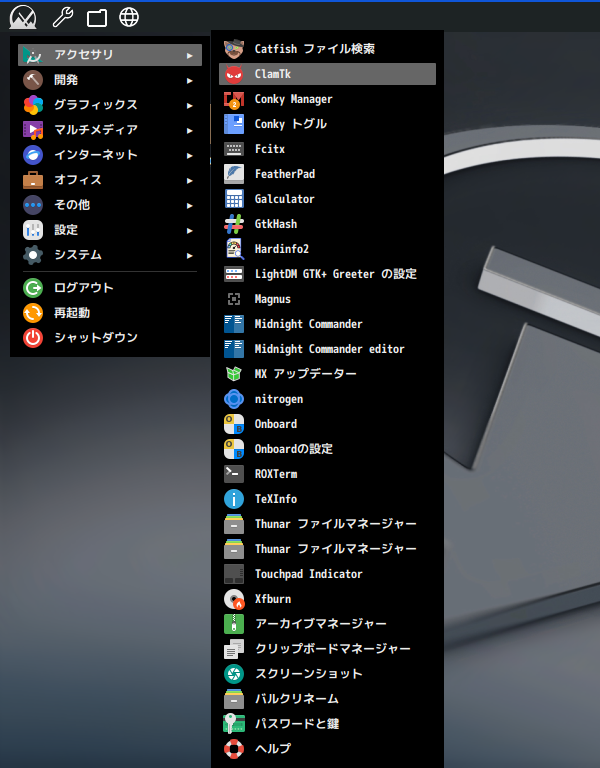Open the オフィス category label

[78, 180]
